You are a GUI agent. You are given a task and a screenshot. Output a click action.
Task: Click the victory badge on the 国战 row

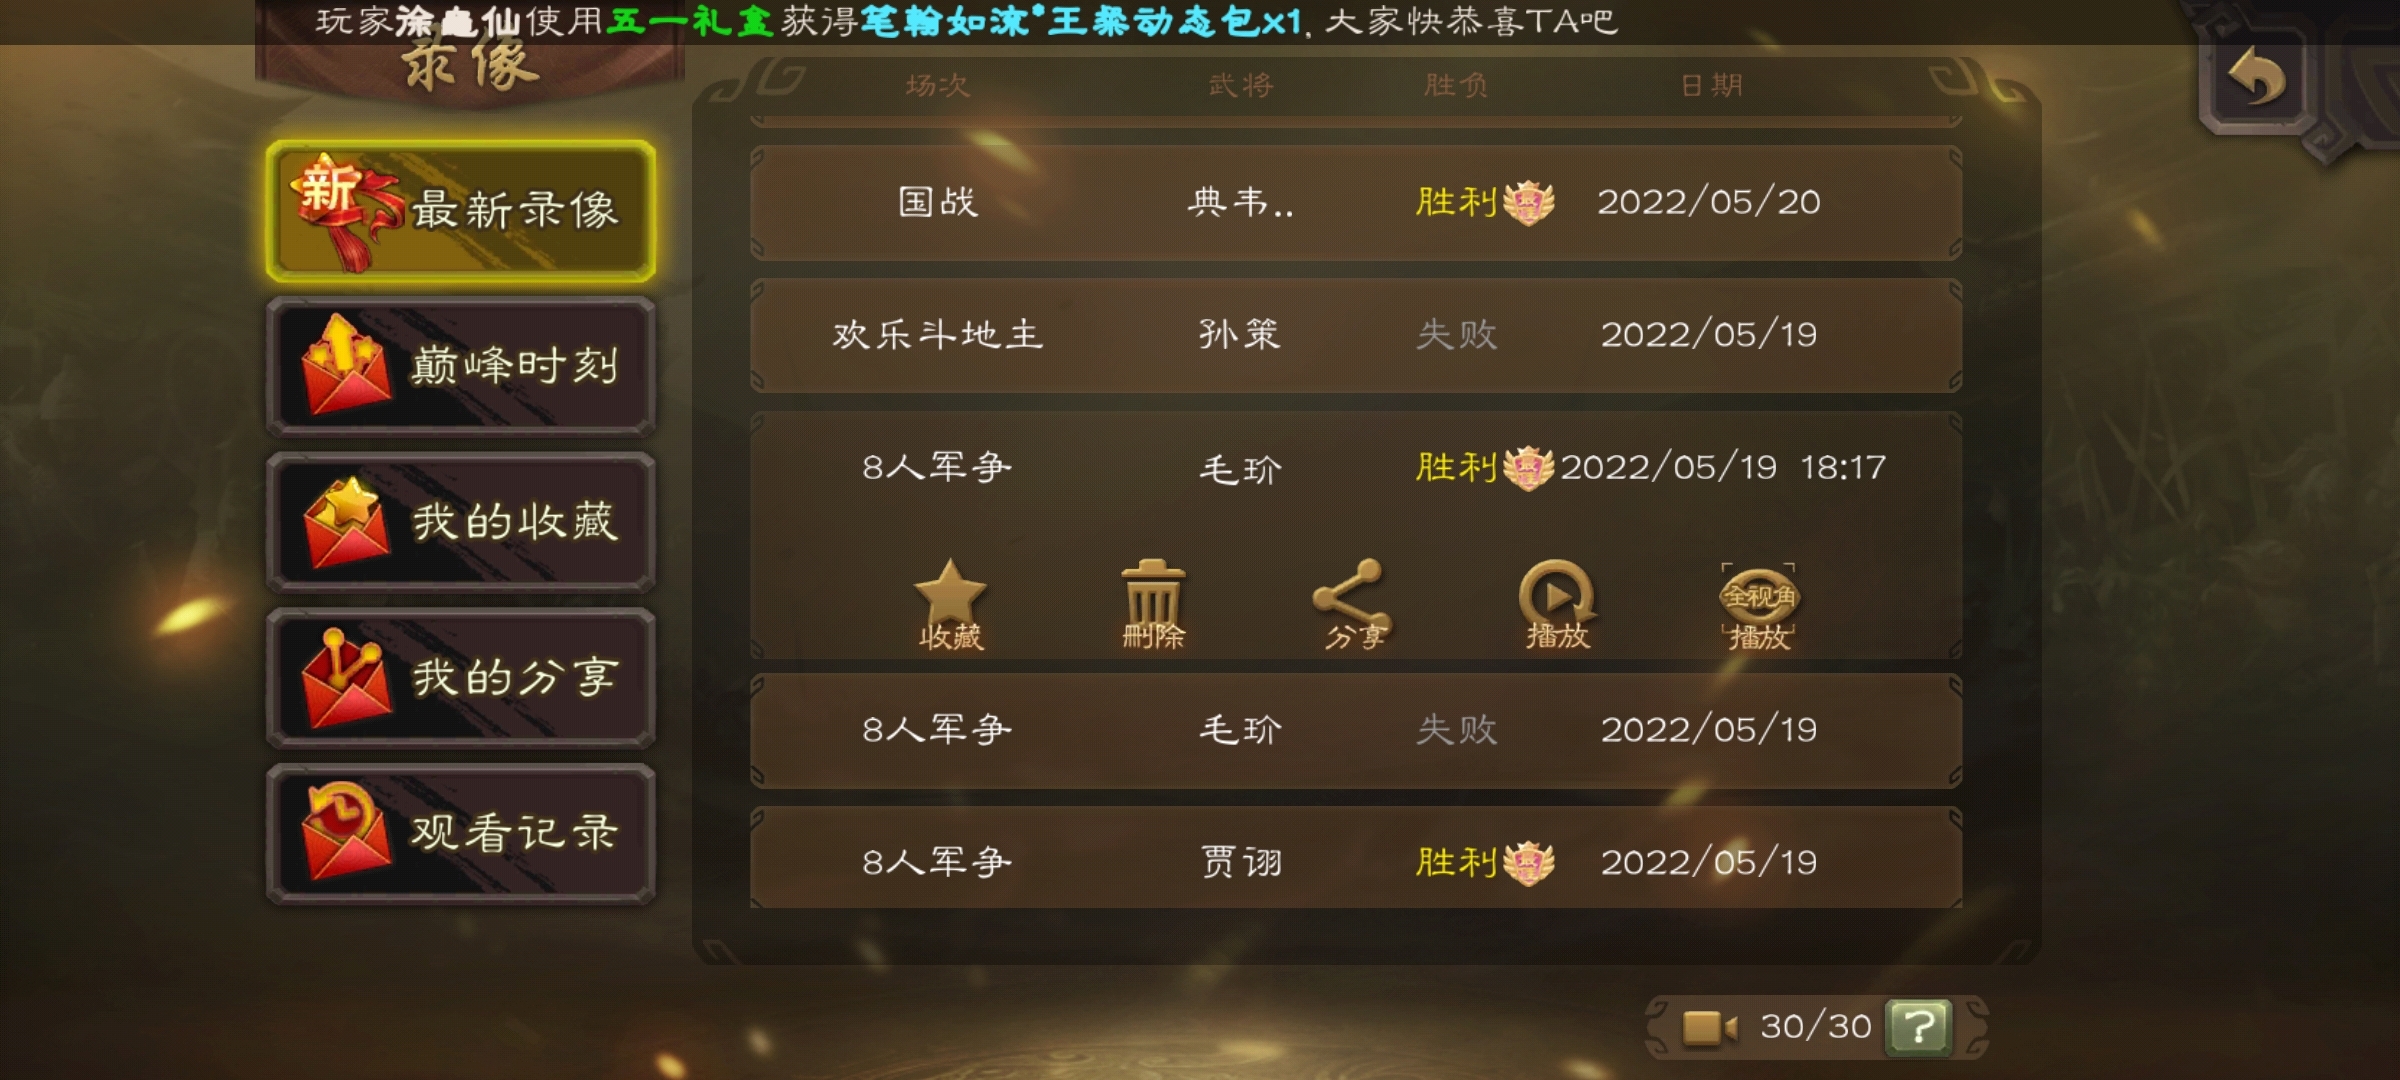[1528, 203]
